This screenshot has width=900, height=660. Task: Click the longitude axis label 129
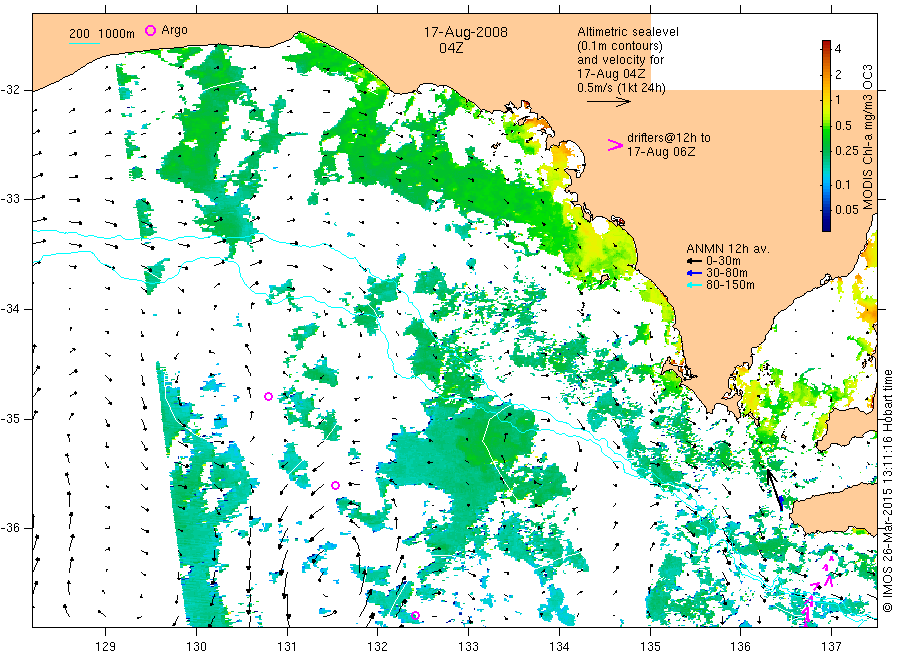point(106,647)
